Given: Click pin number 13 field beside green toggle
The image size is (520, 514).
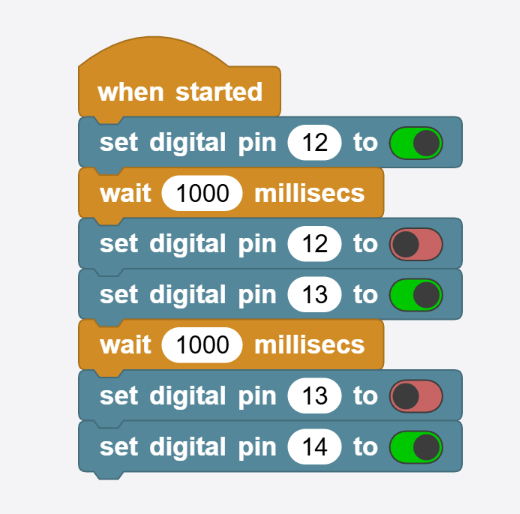Looking at the screenshot, I should 315,294.
